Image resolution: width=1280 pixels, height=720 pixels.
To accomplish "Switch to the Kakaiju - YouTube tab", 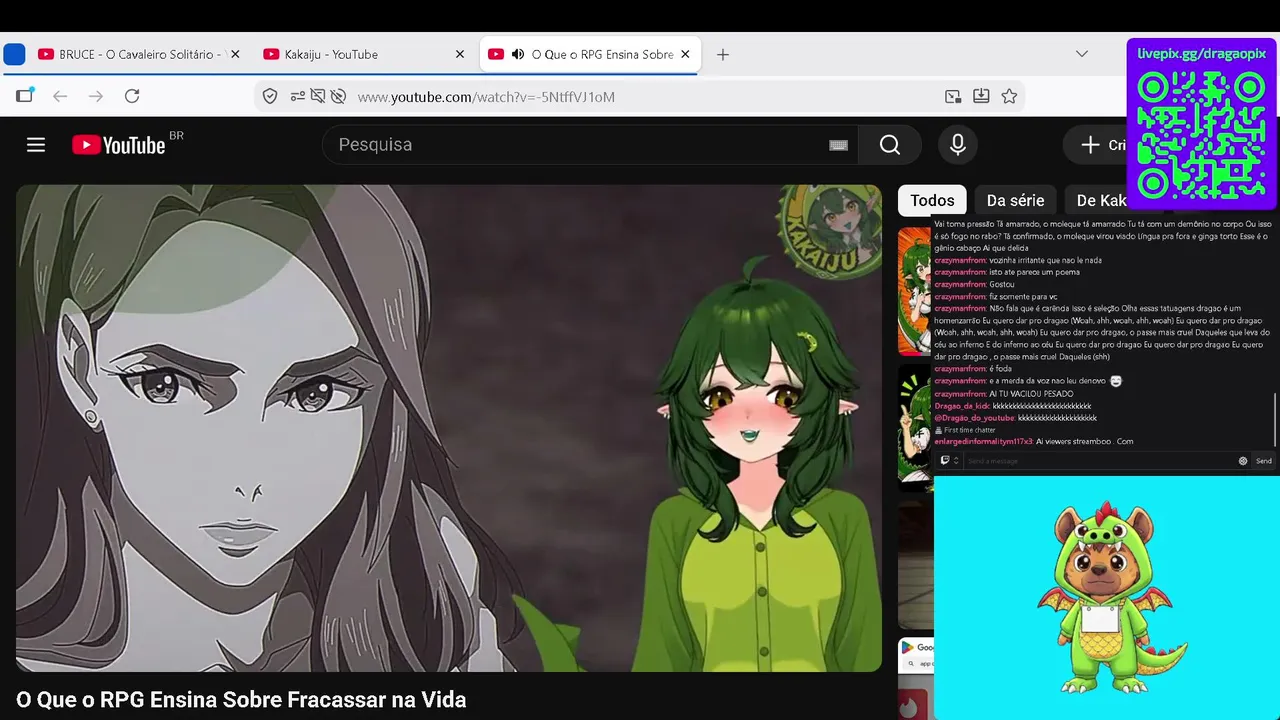I will [x=356, y=55].
